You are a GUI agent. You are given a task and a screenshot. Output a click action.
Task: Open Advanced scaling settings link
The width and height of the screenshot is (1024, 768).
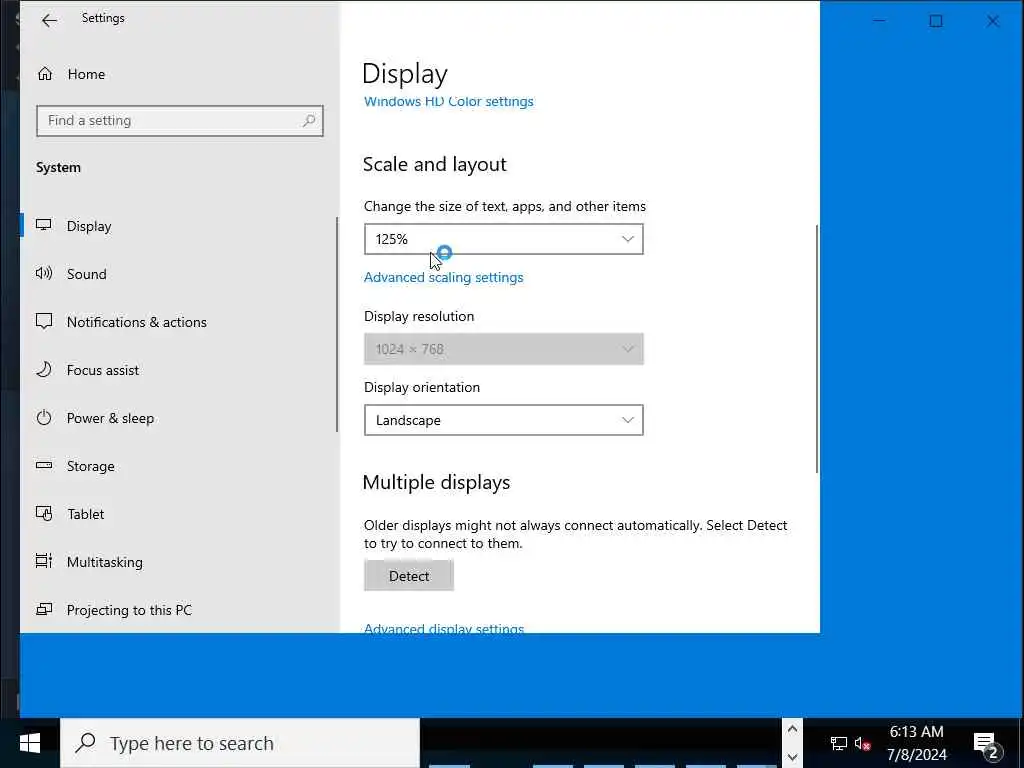click(443, 278)
